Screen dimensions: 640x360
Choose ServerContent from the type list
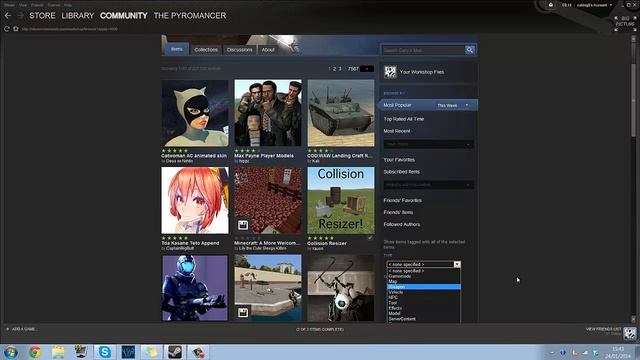click(x=424, y=319)
